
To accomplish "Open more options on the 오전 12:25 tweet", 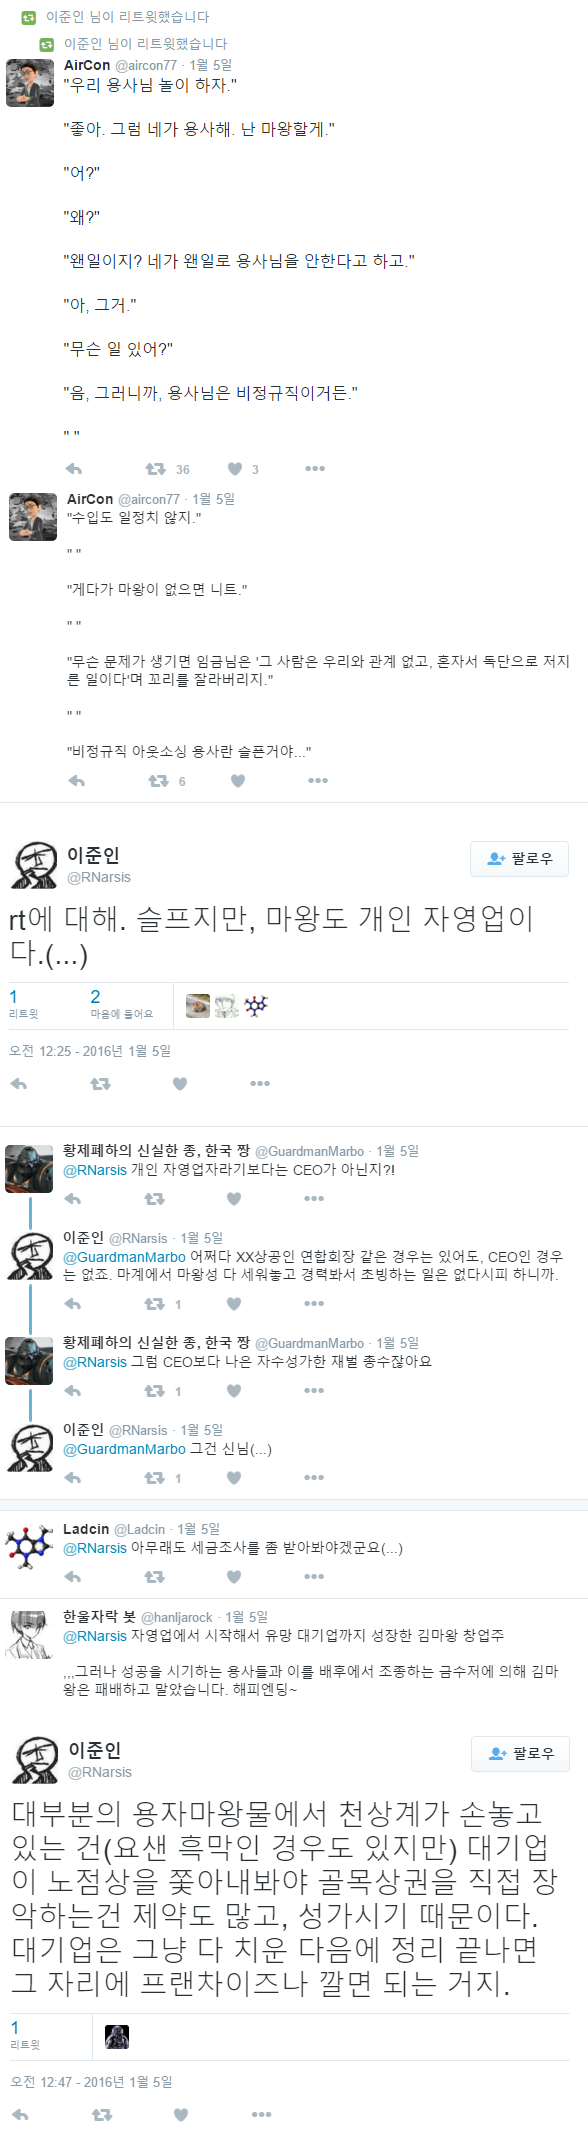I will [x=260, y=1083].
